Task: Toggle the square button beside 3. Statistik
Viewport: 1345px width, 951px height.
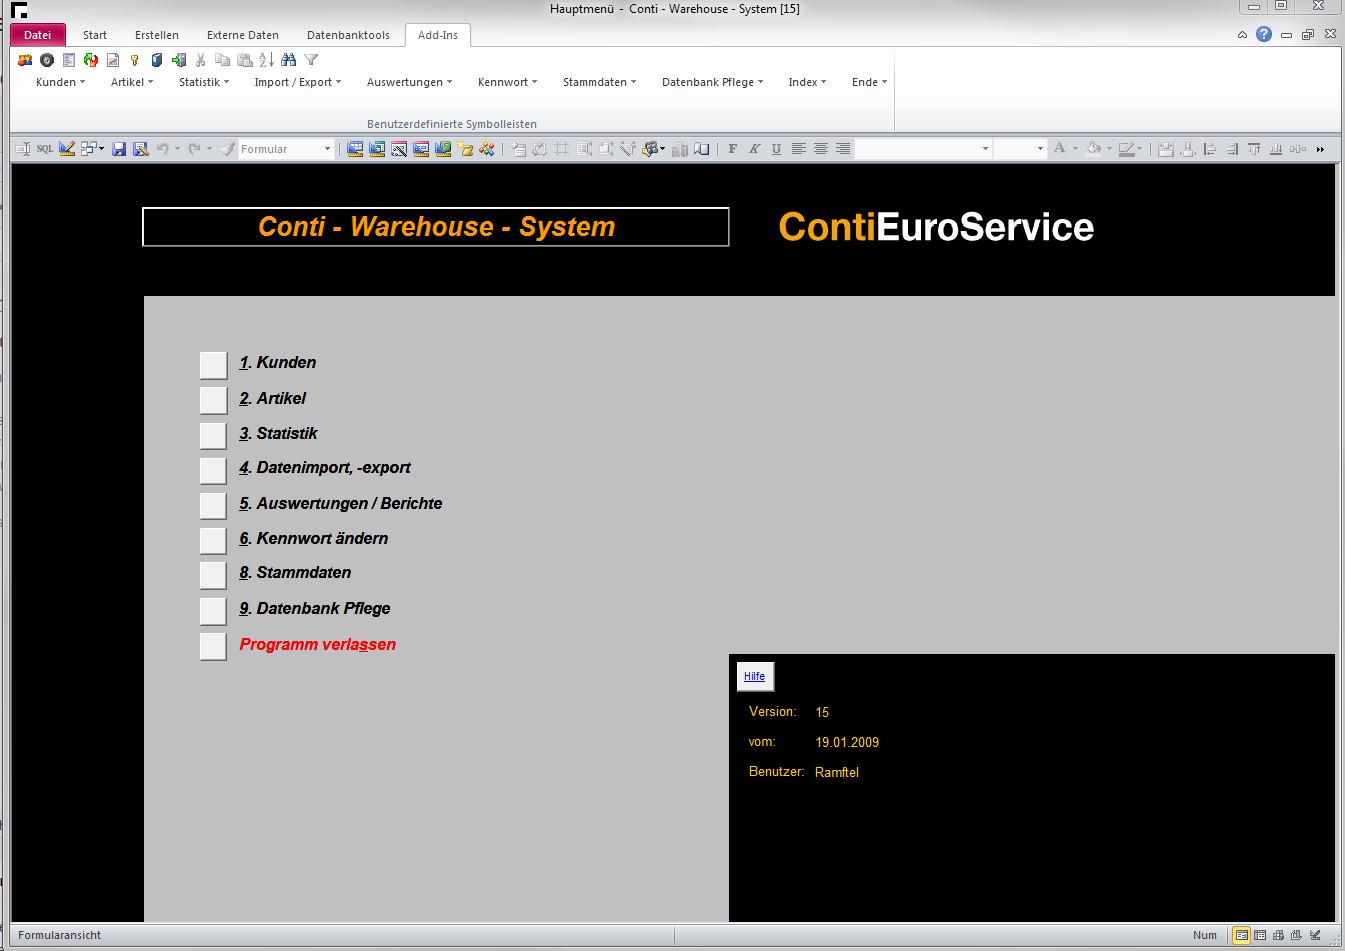Action: (x=213, y=435)
